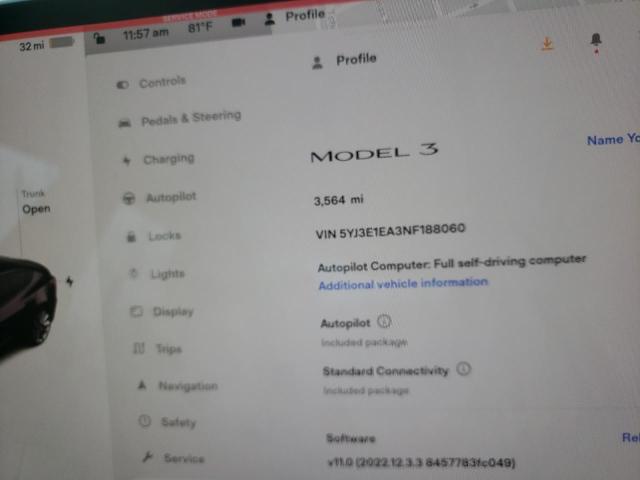Tap Included package under Standard Connectivity
The height and width of the screenshot is (480, 640).
[366, 390]
